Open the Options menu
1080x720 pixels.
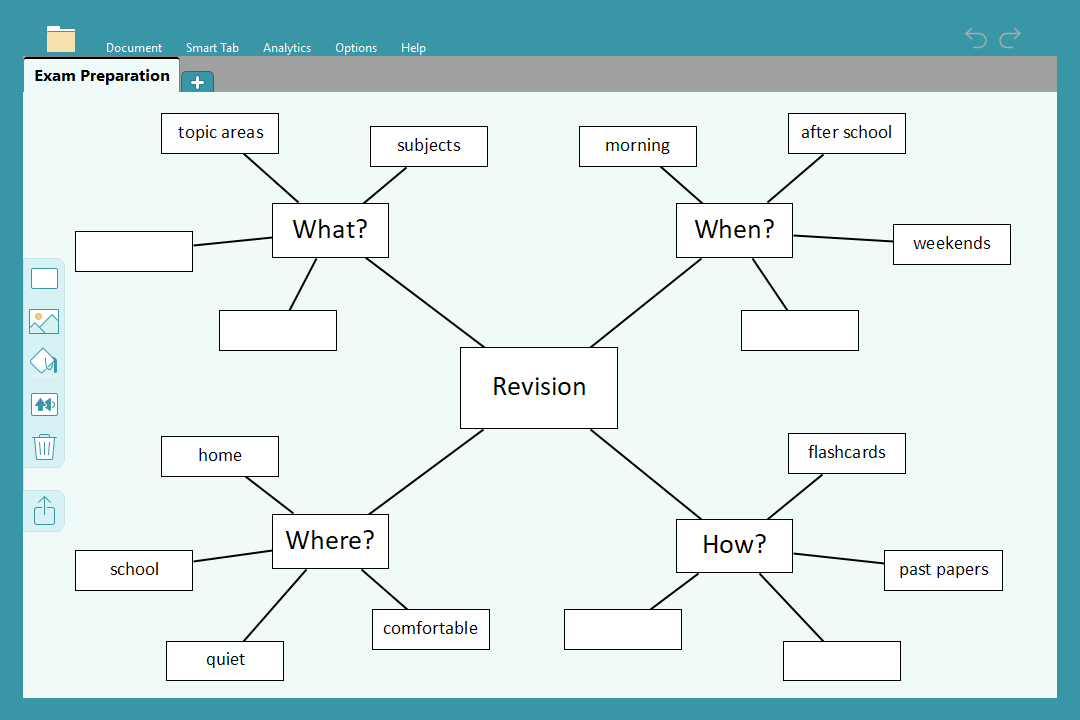tap(356, 48)
